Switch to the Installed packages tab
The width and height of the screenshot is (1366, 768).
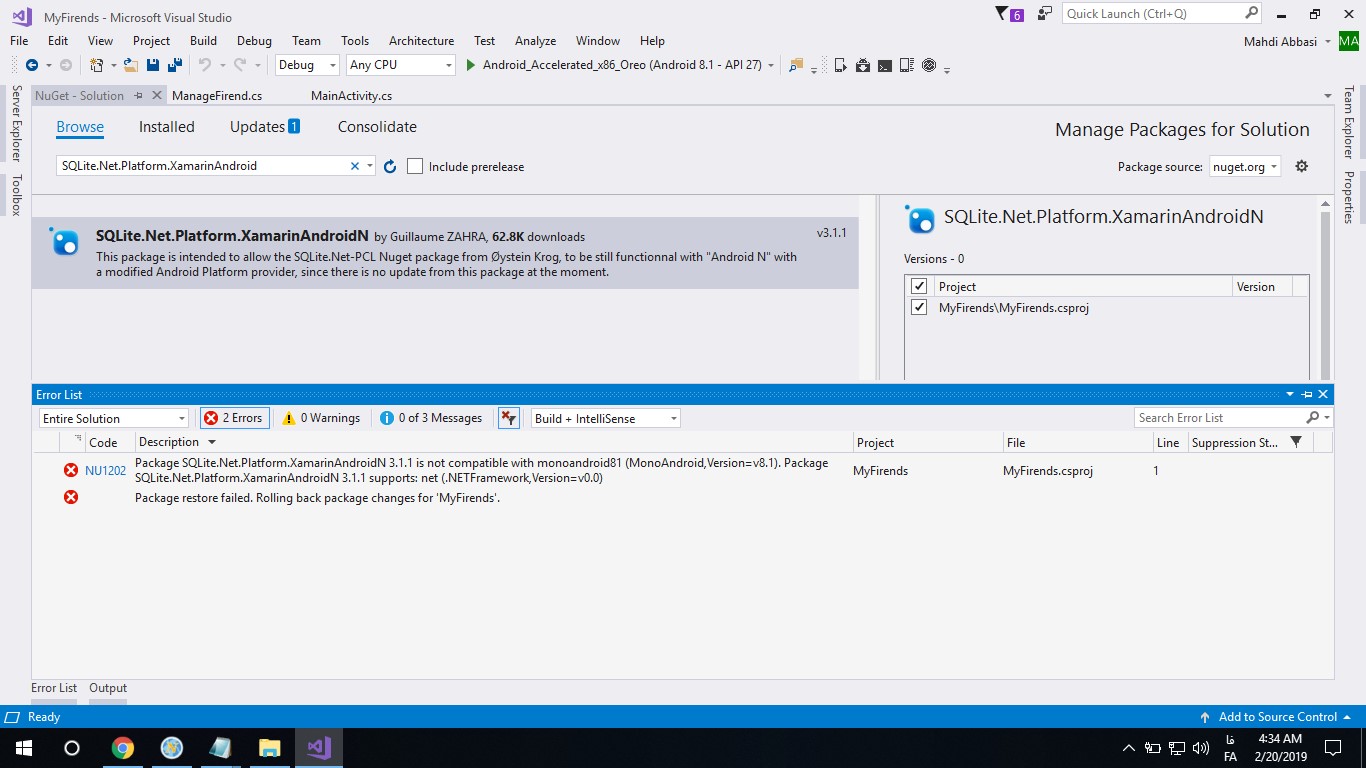166,127
